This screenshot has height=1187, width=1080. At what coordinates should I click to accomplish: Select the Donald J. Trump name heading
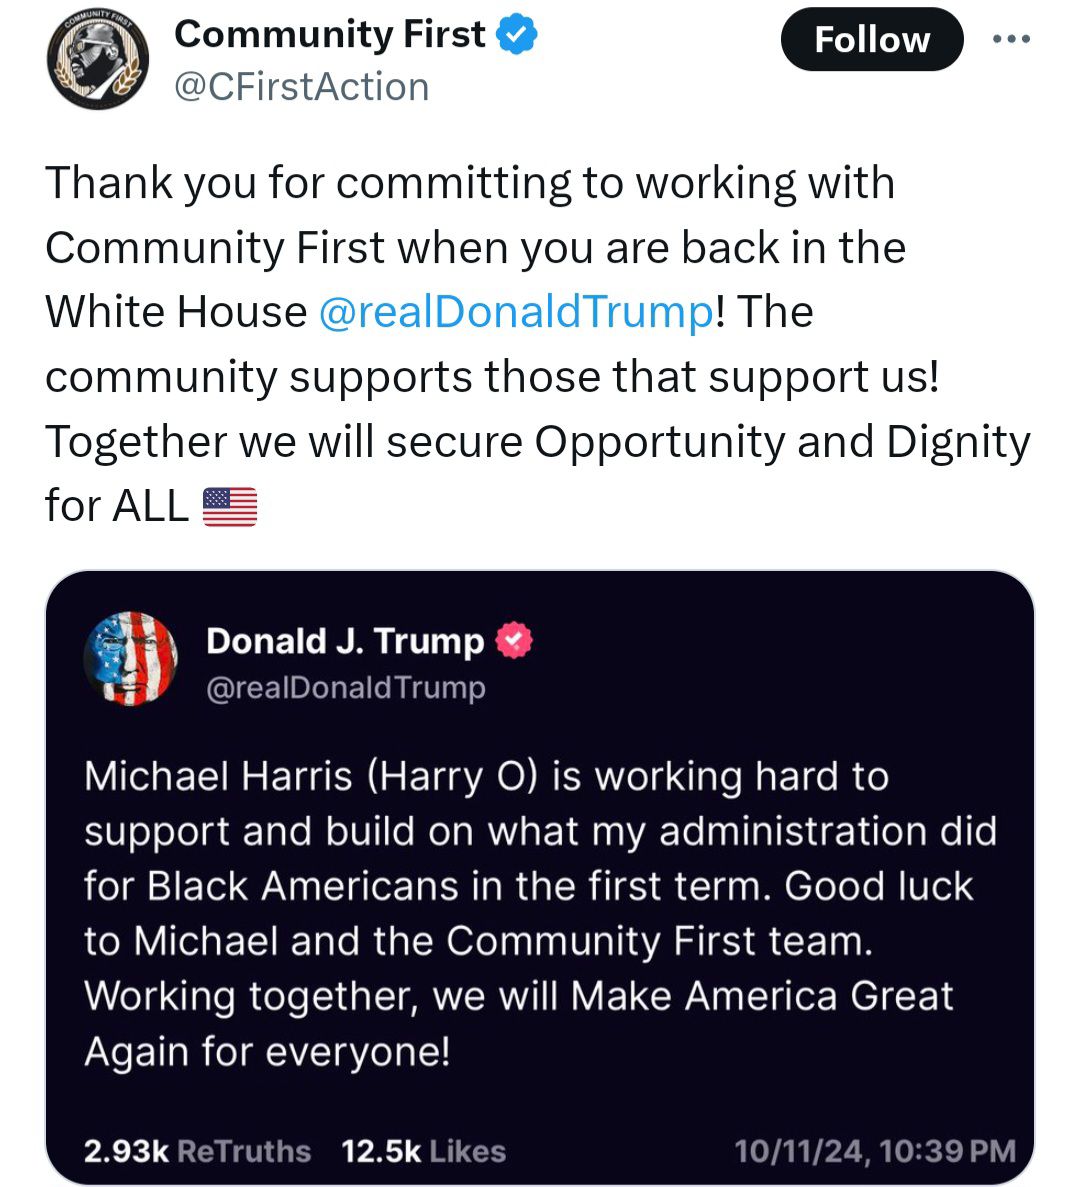click(x=345, y=641)
